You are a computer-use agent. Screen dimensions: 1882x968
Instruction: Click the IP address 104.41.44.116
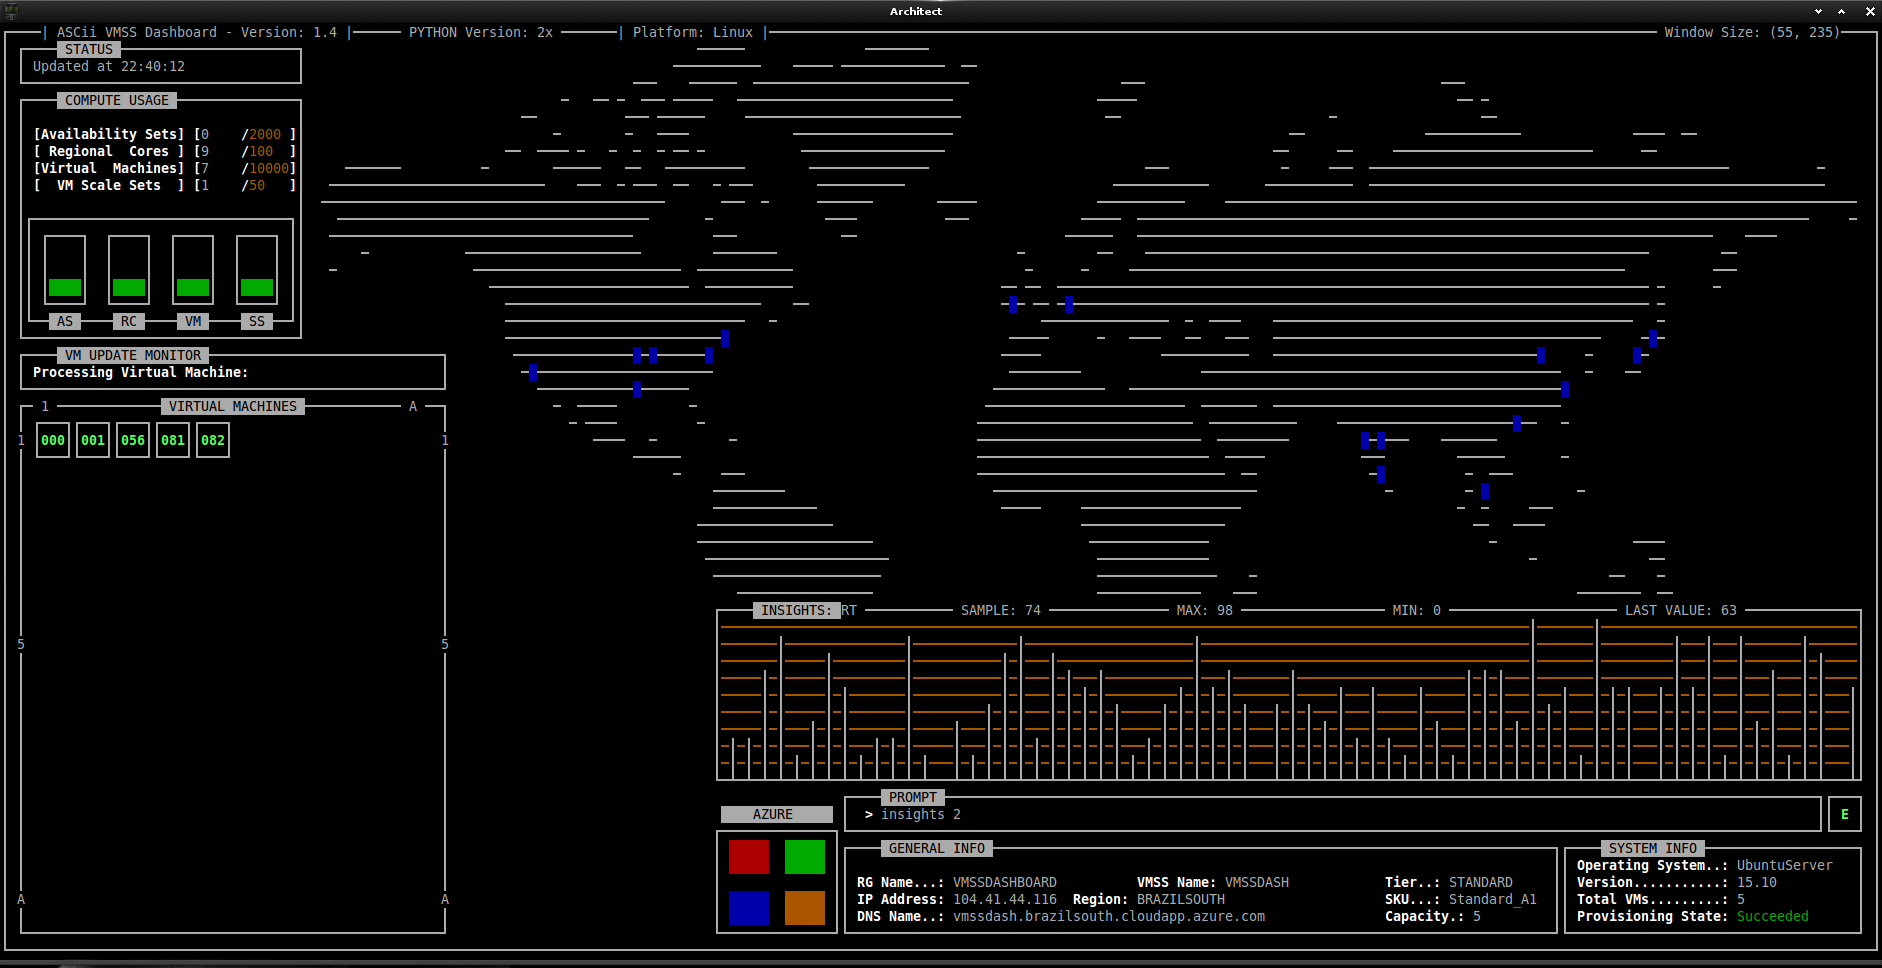tap(1004, 899)
